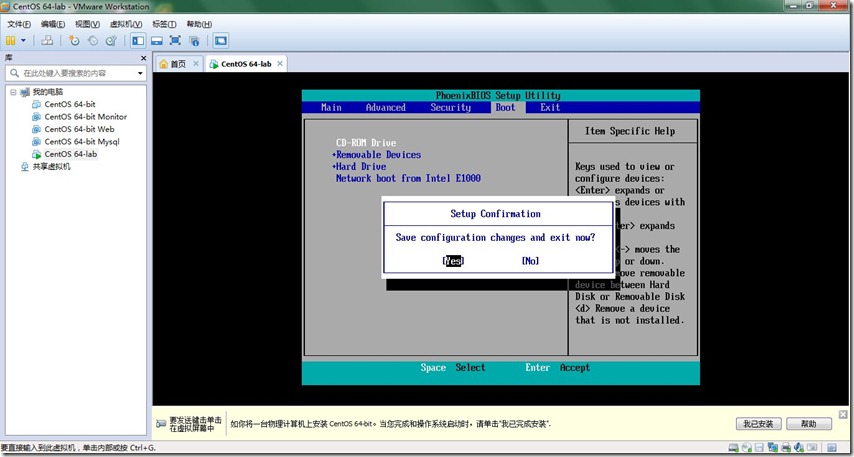Open the BIOS Main menu tab
Viewport: 854px width, 457px height.
click(331, 107)
